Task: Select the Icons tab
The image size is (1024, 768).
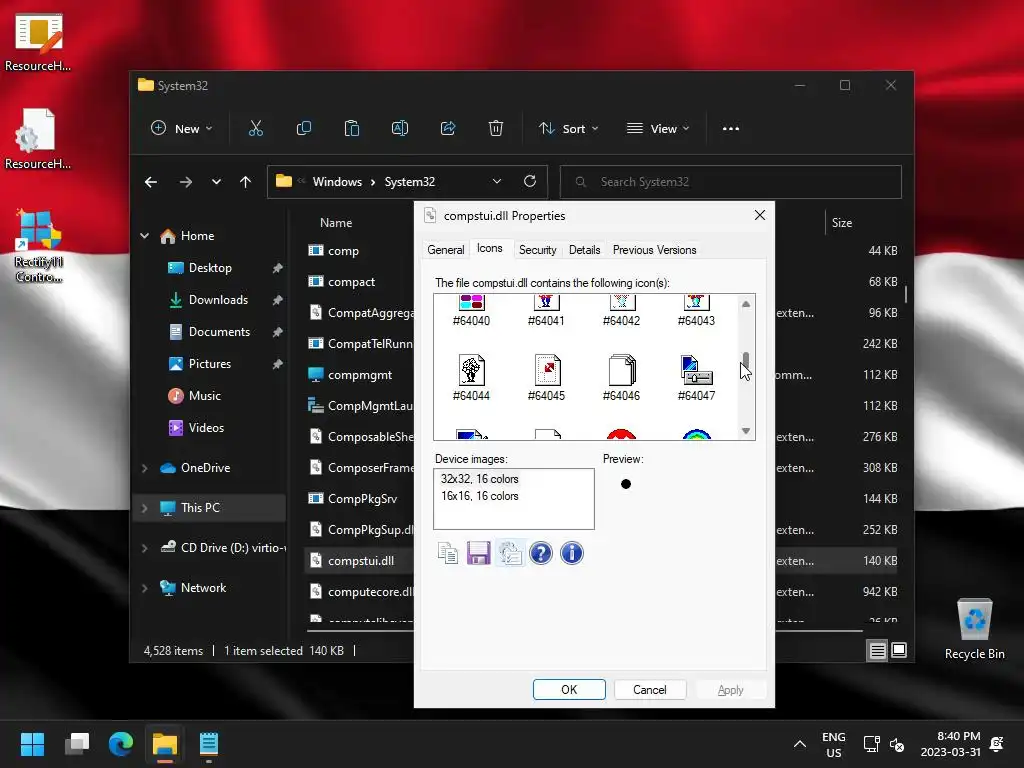Action: pos(489,248)
